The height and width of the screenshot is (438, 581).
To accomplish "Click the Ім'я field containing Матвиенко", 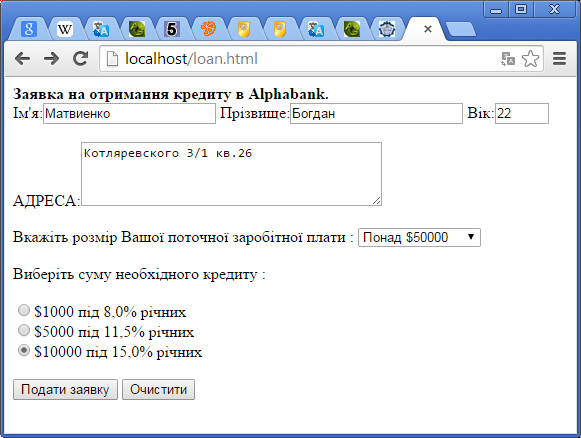I will click(129, 113).
